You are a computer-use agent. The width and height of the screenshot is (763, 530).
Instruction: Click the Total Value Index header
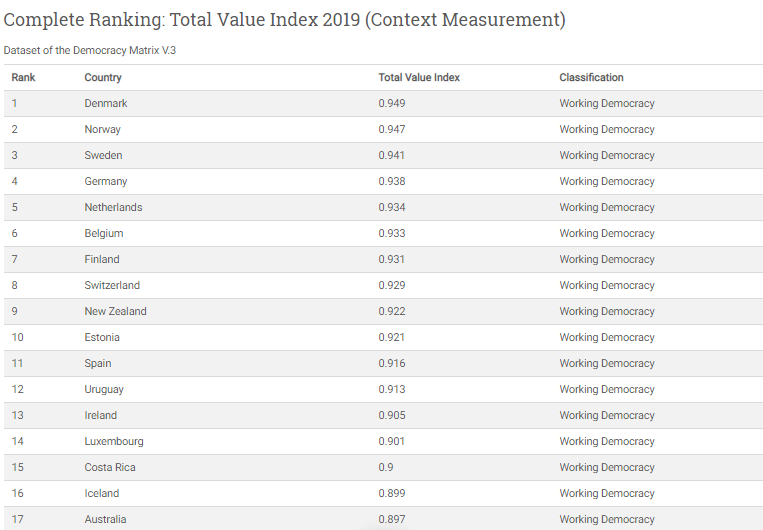[419, 77]
